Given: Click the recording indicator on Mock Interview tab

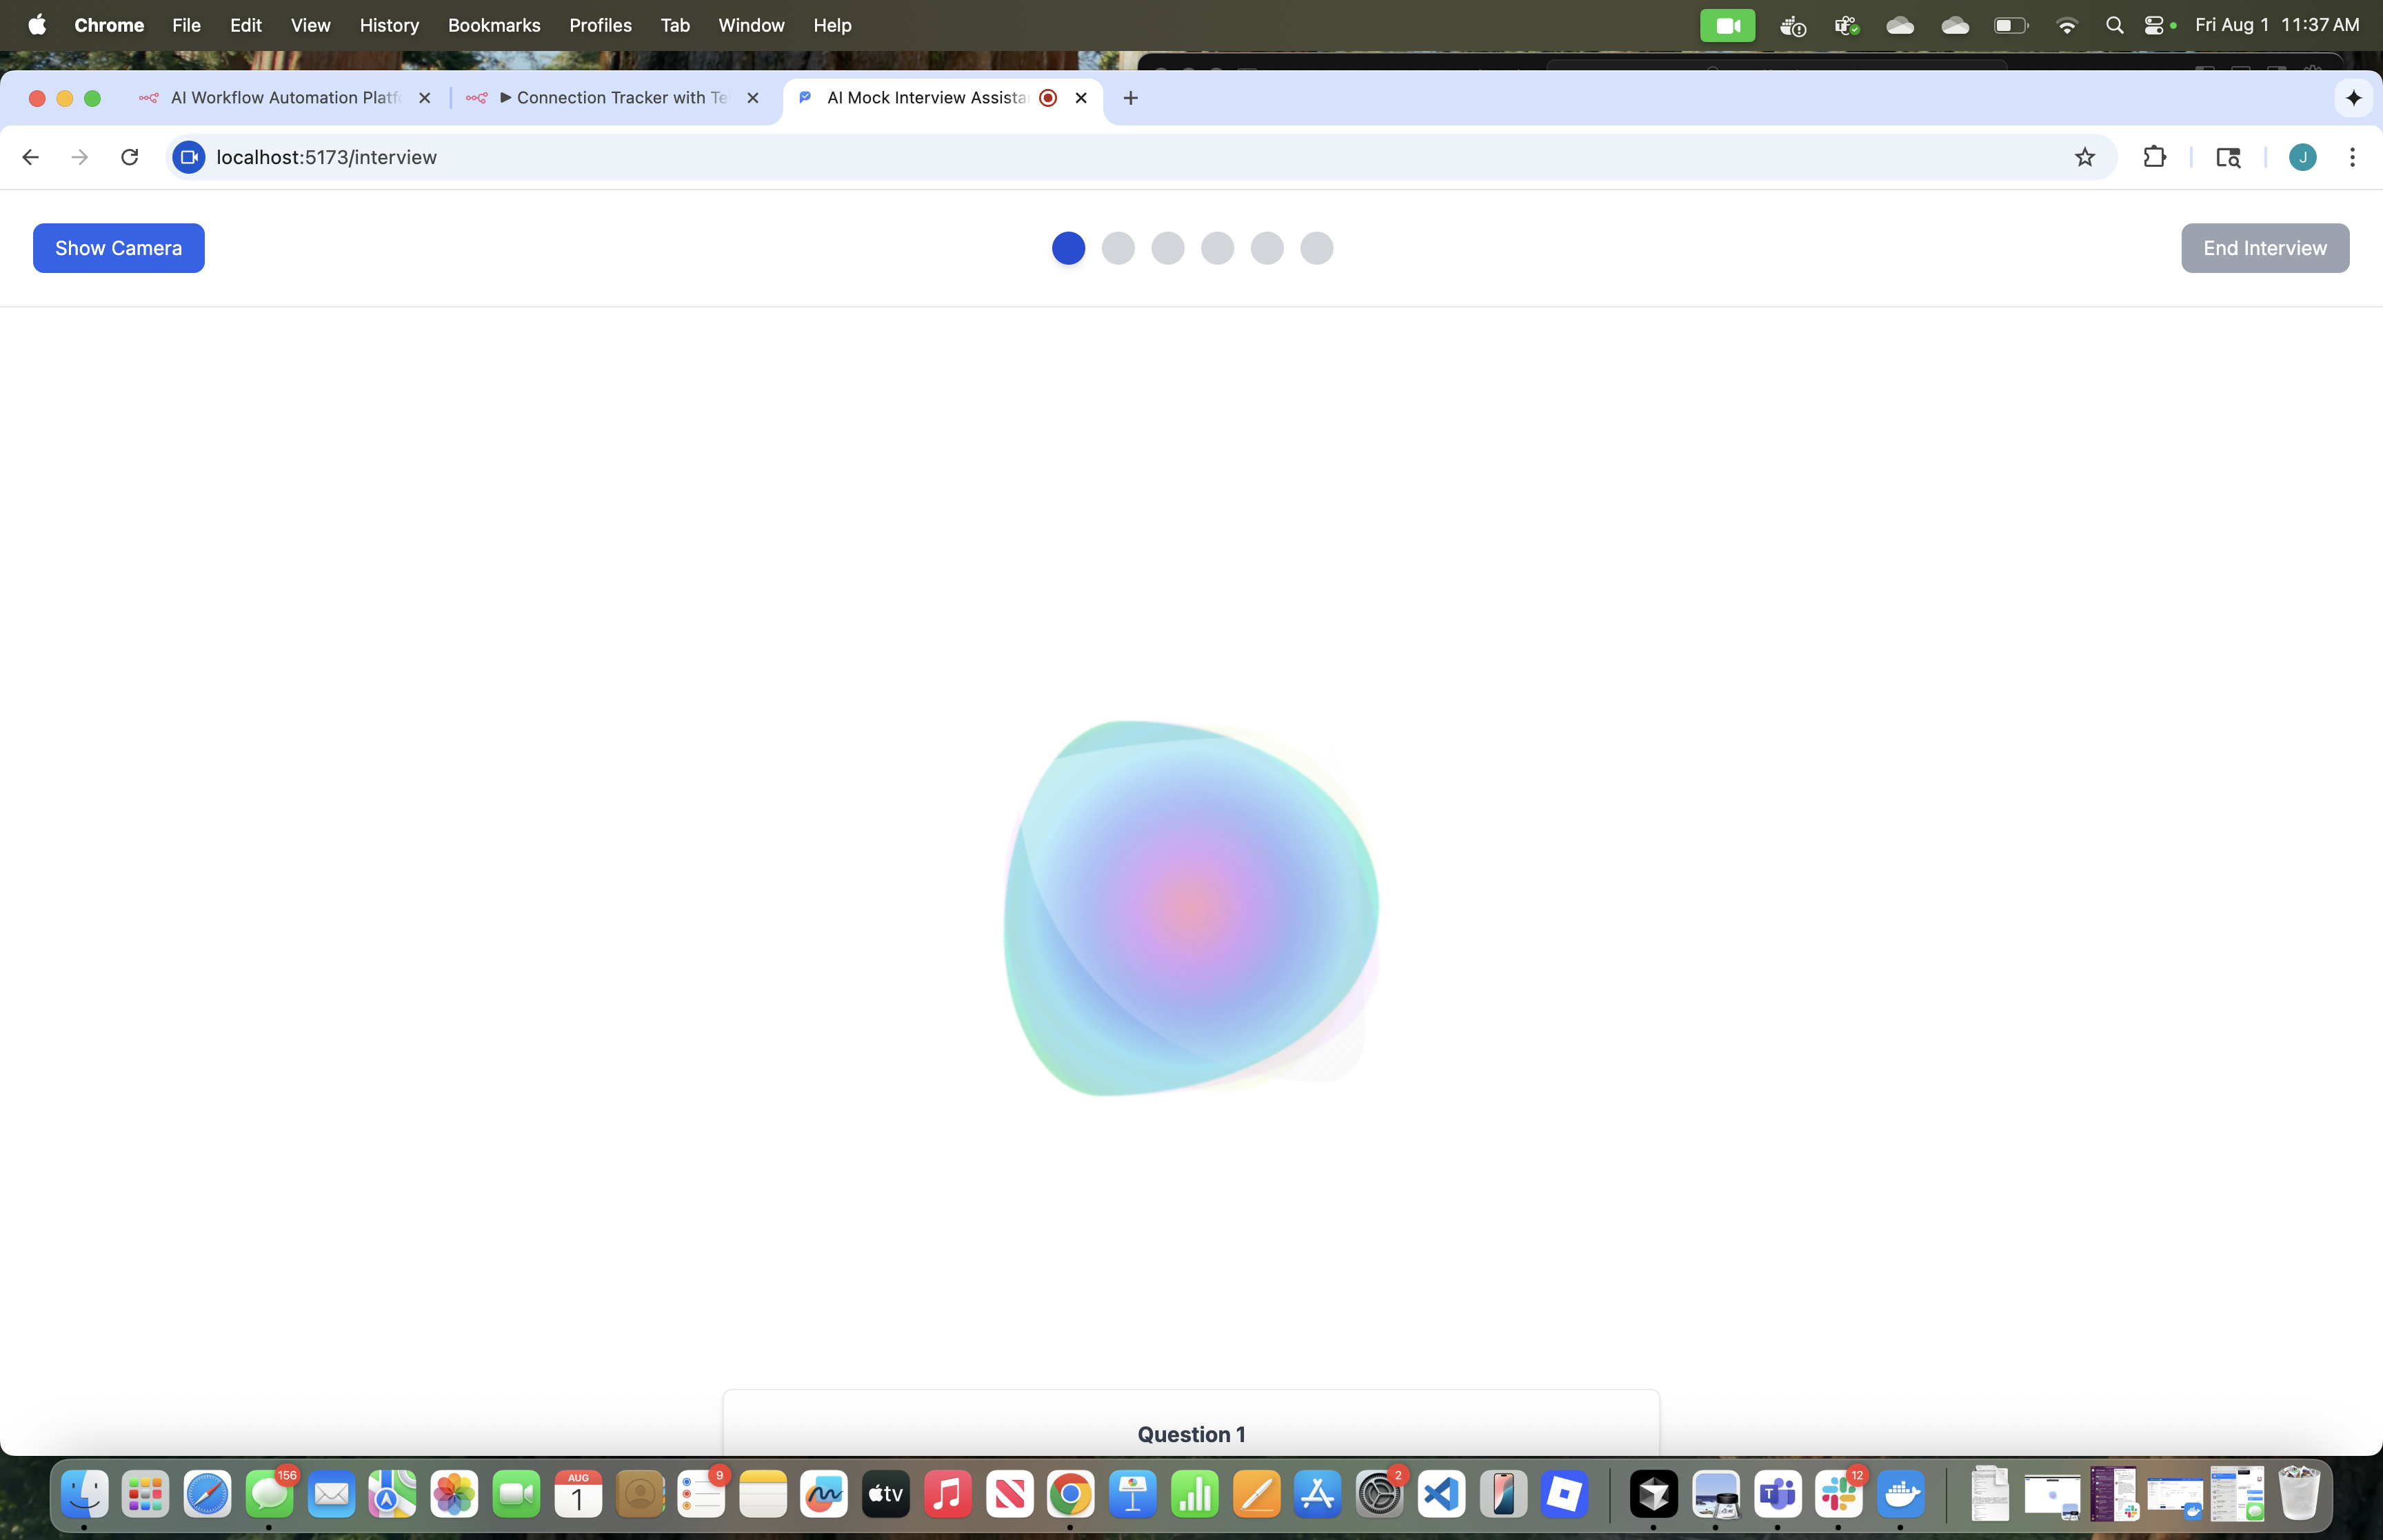Looking at the screenshot, I should 1048,98.
